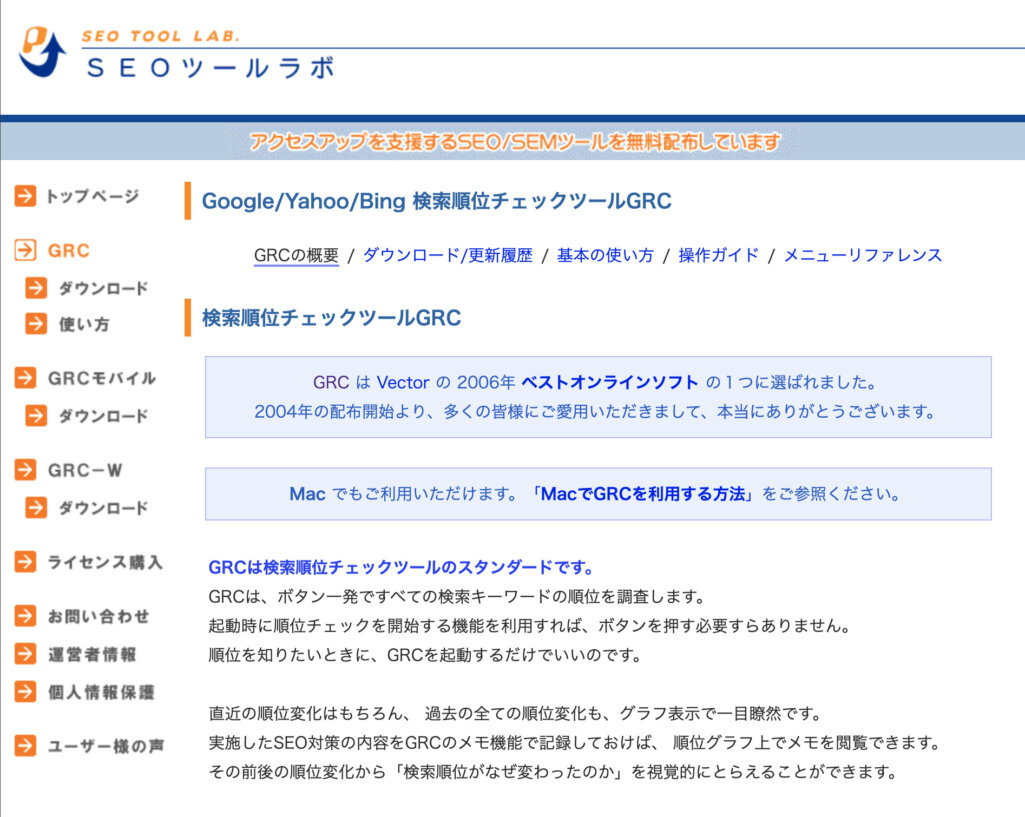Open the 「MacでGRCを利用する方法」 link

point(645,494)
